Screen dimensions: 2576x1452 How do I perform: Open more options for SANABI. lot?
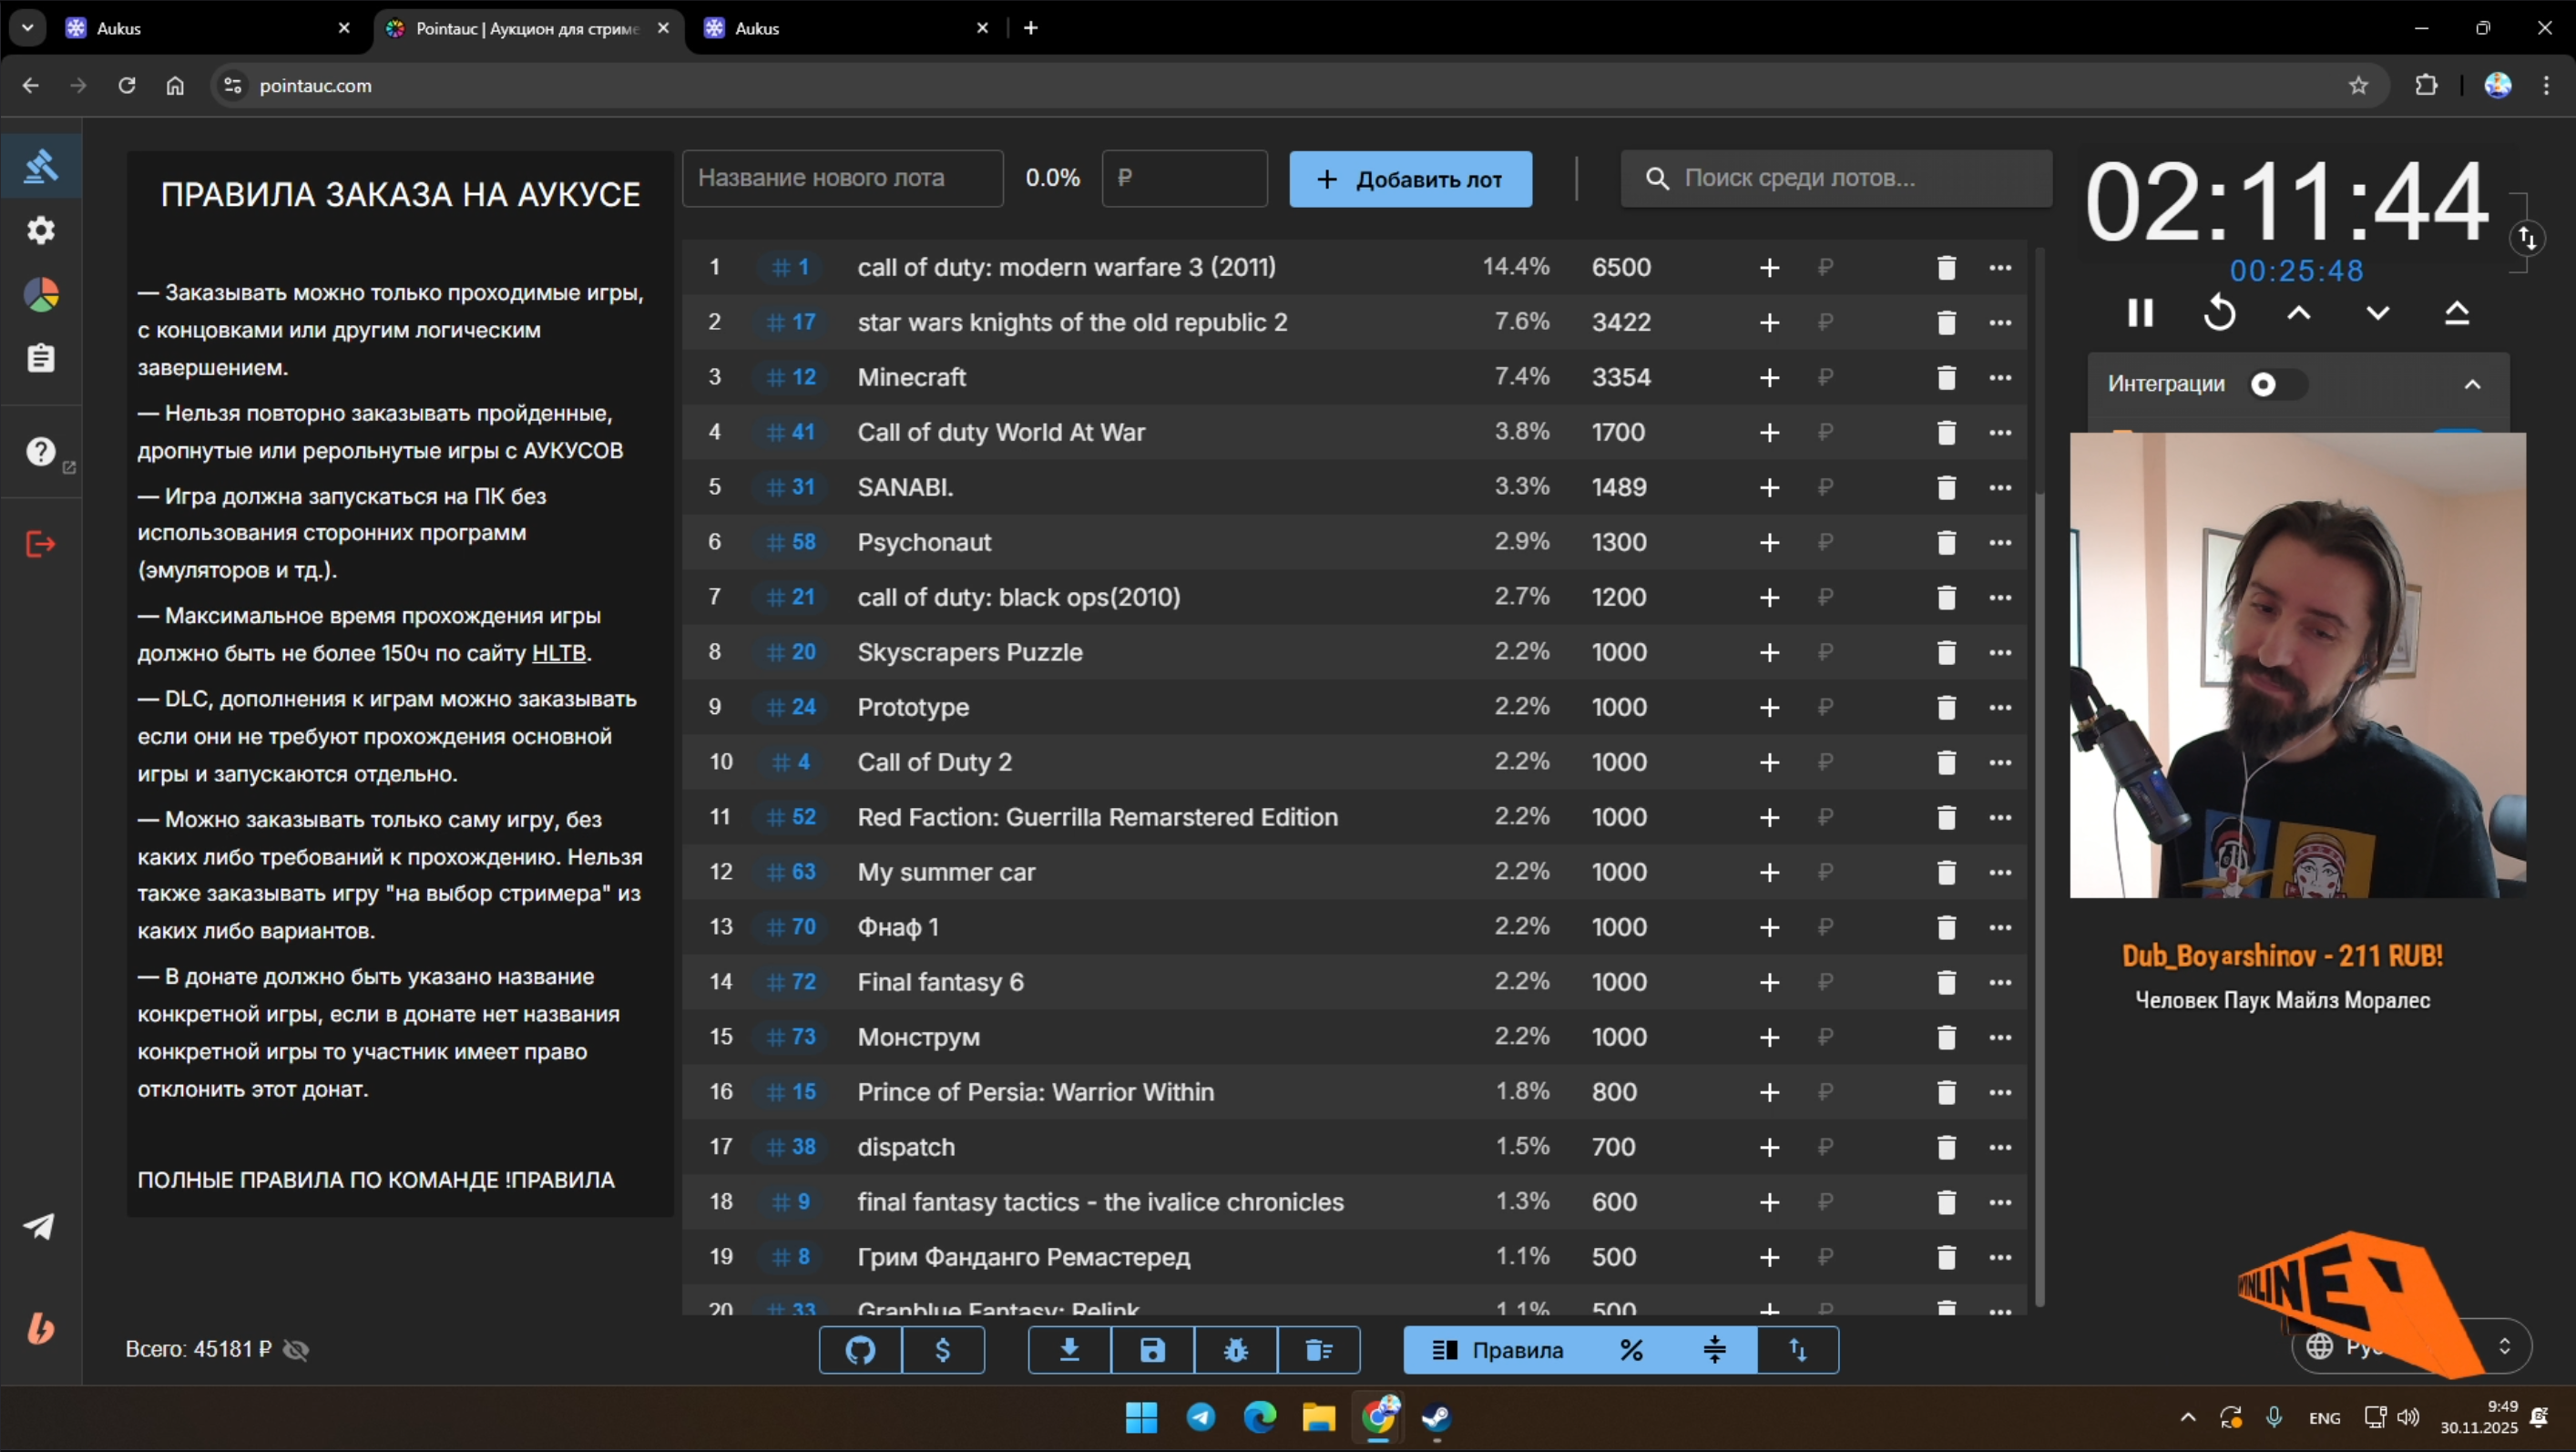(2000, 487)
